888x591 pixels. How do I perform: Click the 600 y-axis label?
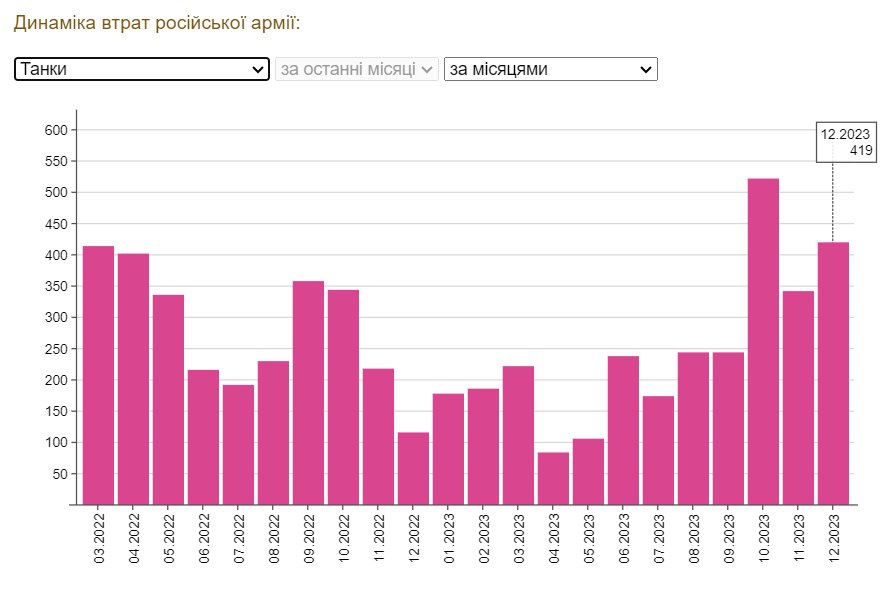55,130
